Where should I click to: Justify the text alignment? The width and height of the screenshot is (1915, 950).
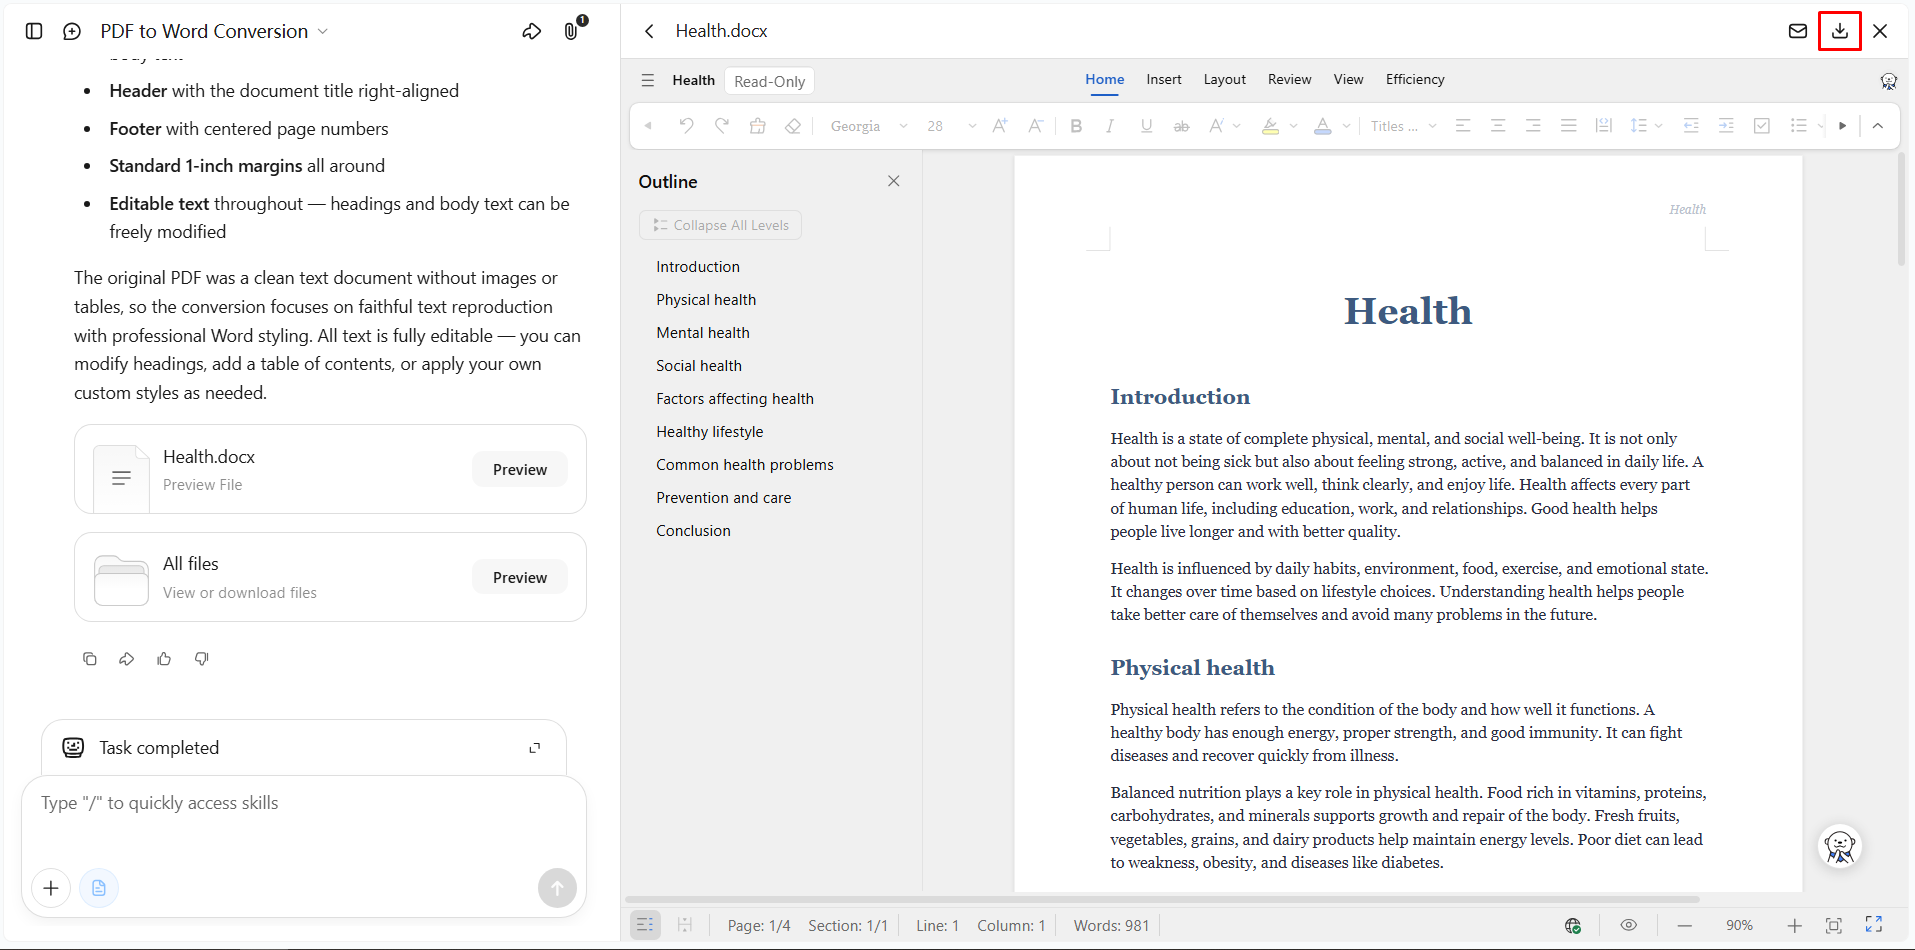(1569, 126)
